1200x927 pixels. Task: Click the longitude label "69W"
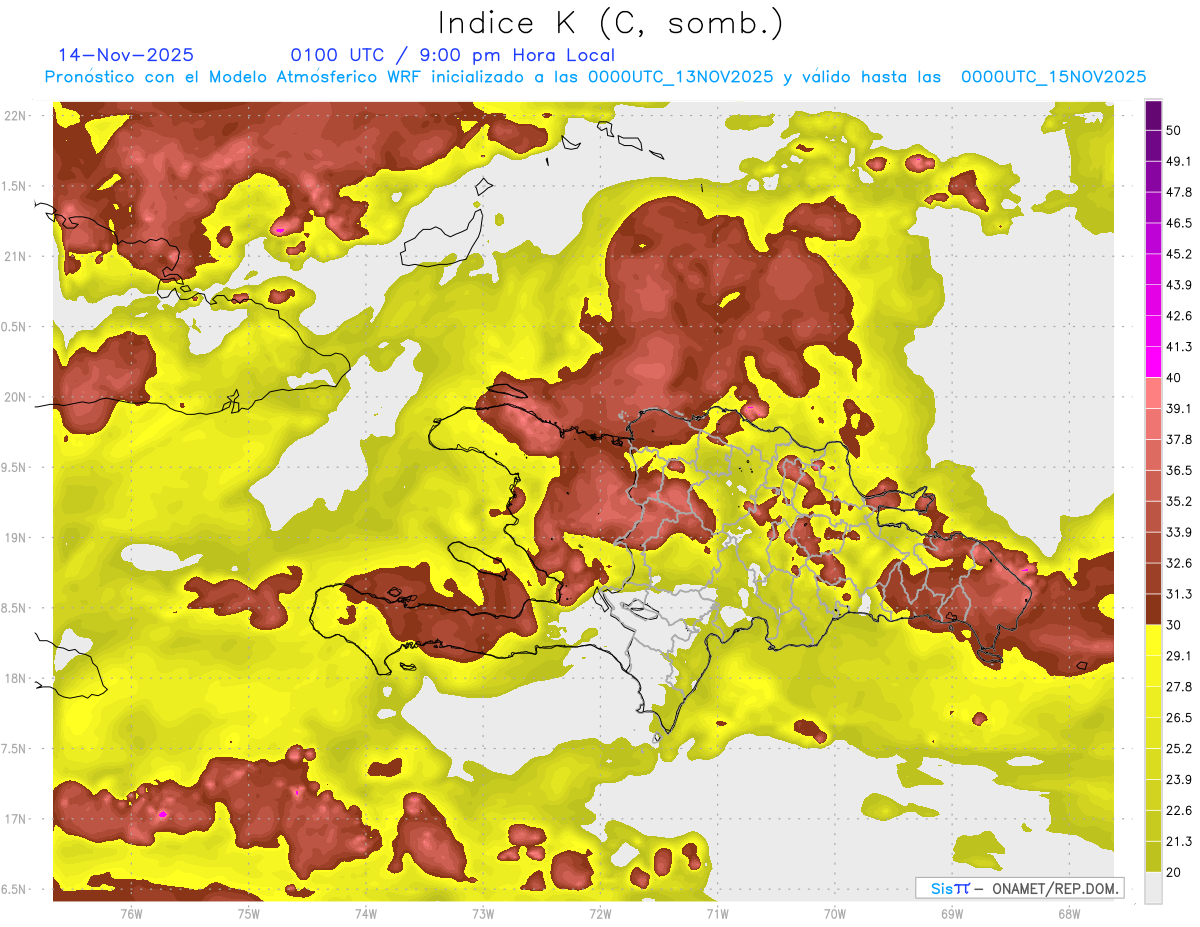pos(951,913)
